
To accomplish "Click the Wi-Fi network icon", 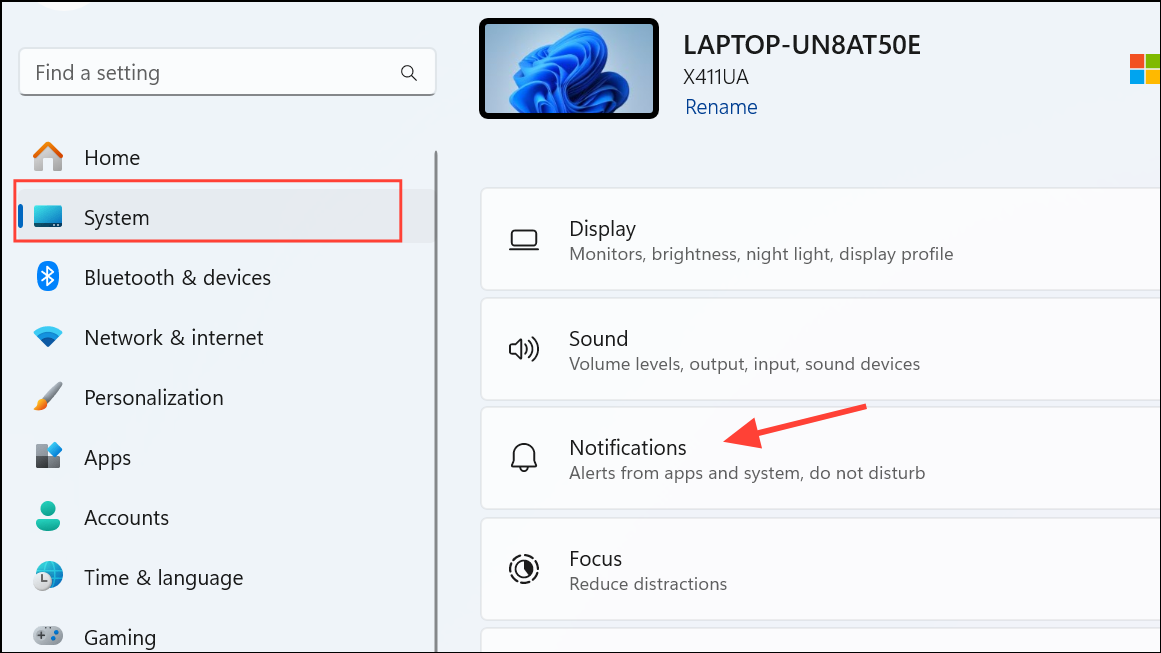I will point(48,337).
